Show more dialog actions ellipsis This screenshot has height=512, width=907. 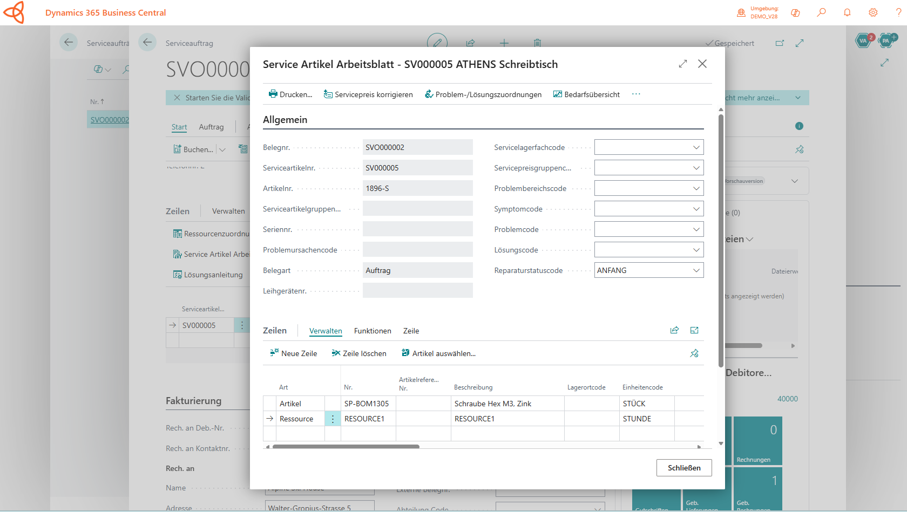(636, 94)
